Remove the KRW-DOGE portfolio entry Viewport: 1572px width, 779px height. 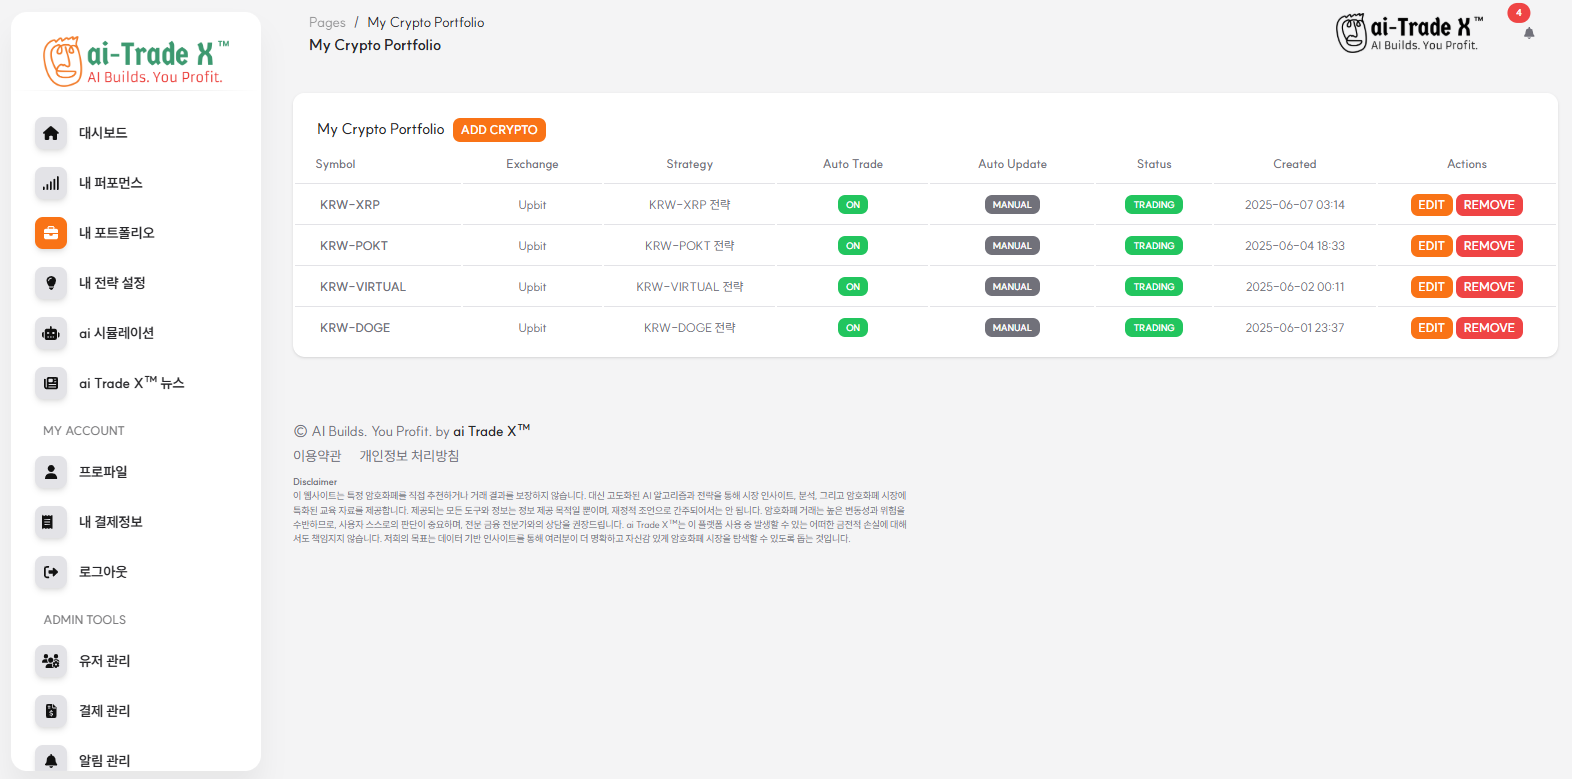pos(1488,328)
